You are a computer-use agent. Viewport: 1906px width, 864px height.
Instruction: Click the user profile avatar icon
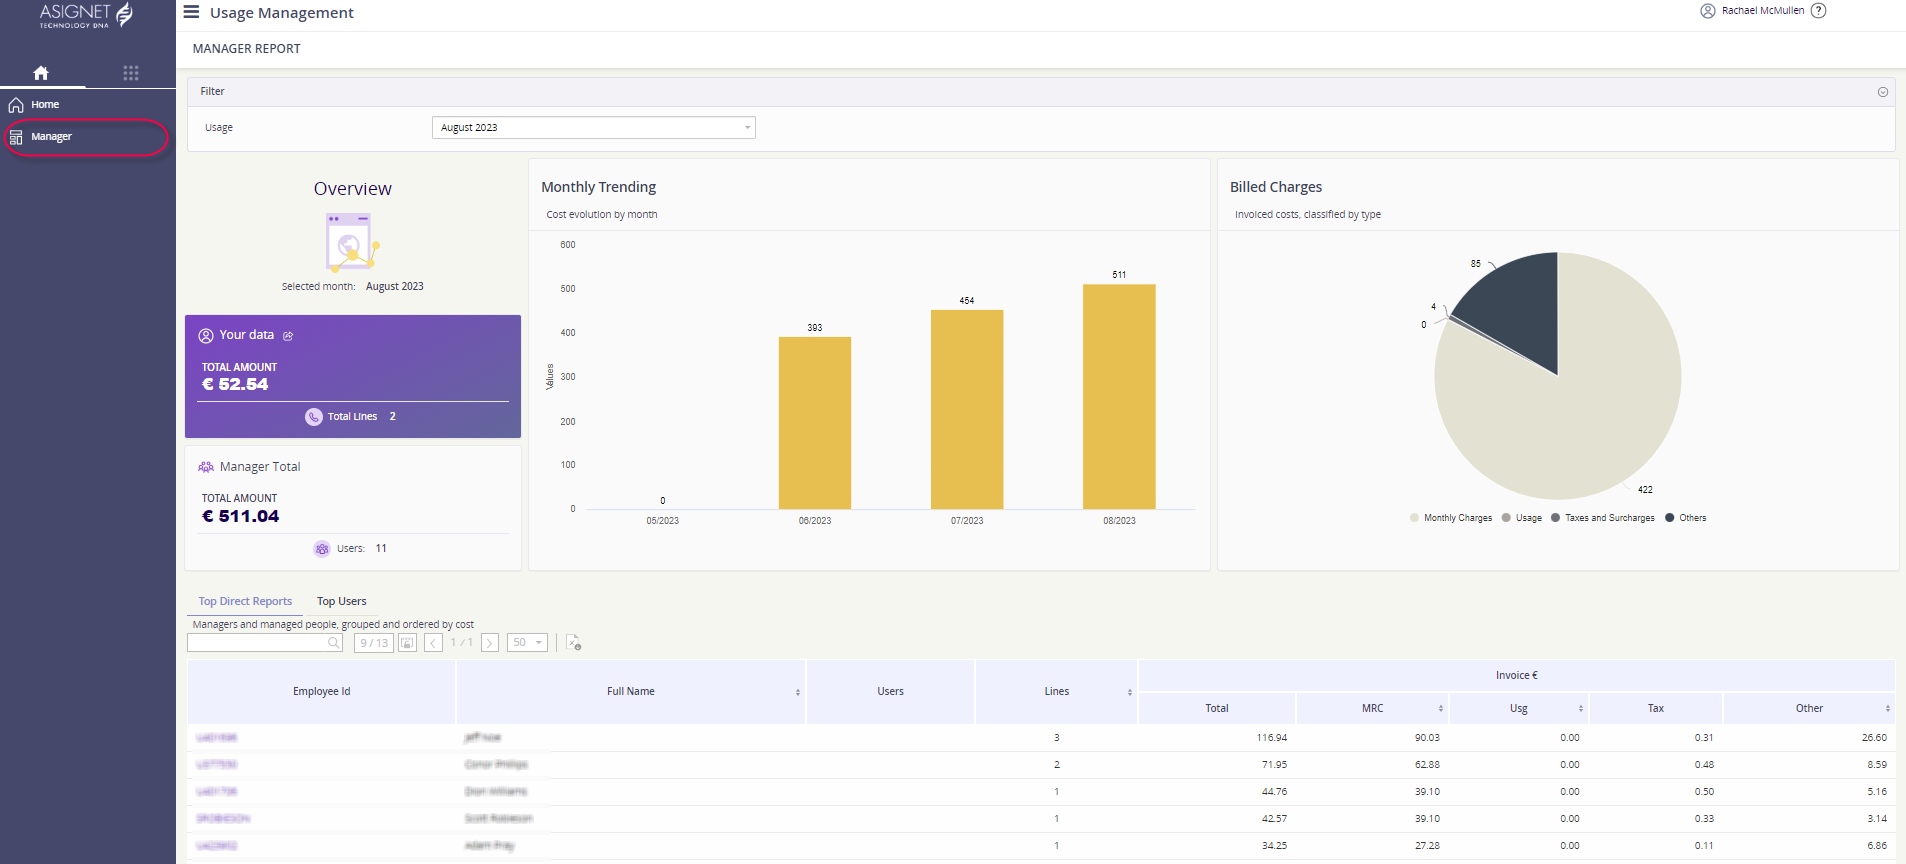pyautogui.click(x=1708, y=11)
